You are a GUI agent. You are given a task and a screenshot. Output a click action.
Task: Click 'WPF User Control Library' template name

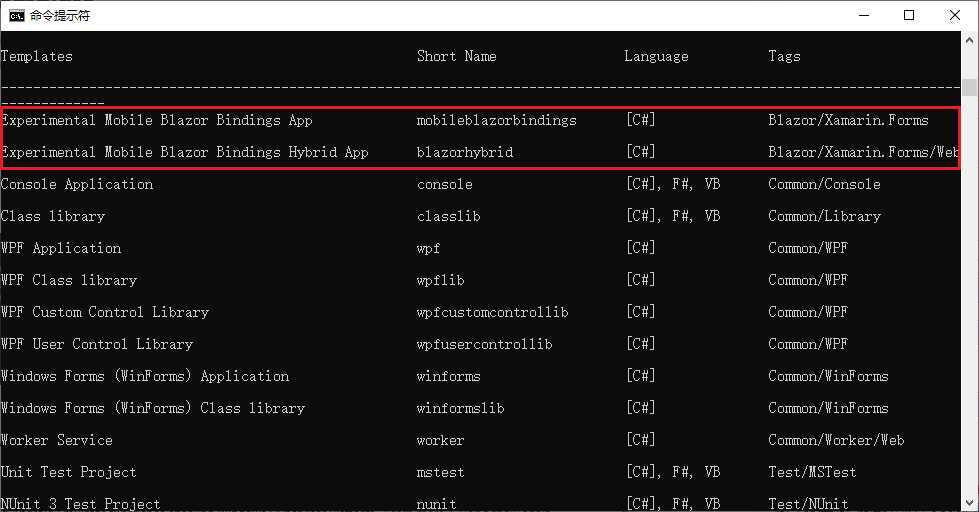97,344
